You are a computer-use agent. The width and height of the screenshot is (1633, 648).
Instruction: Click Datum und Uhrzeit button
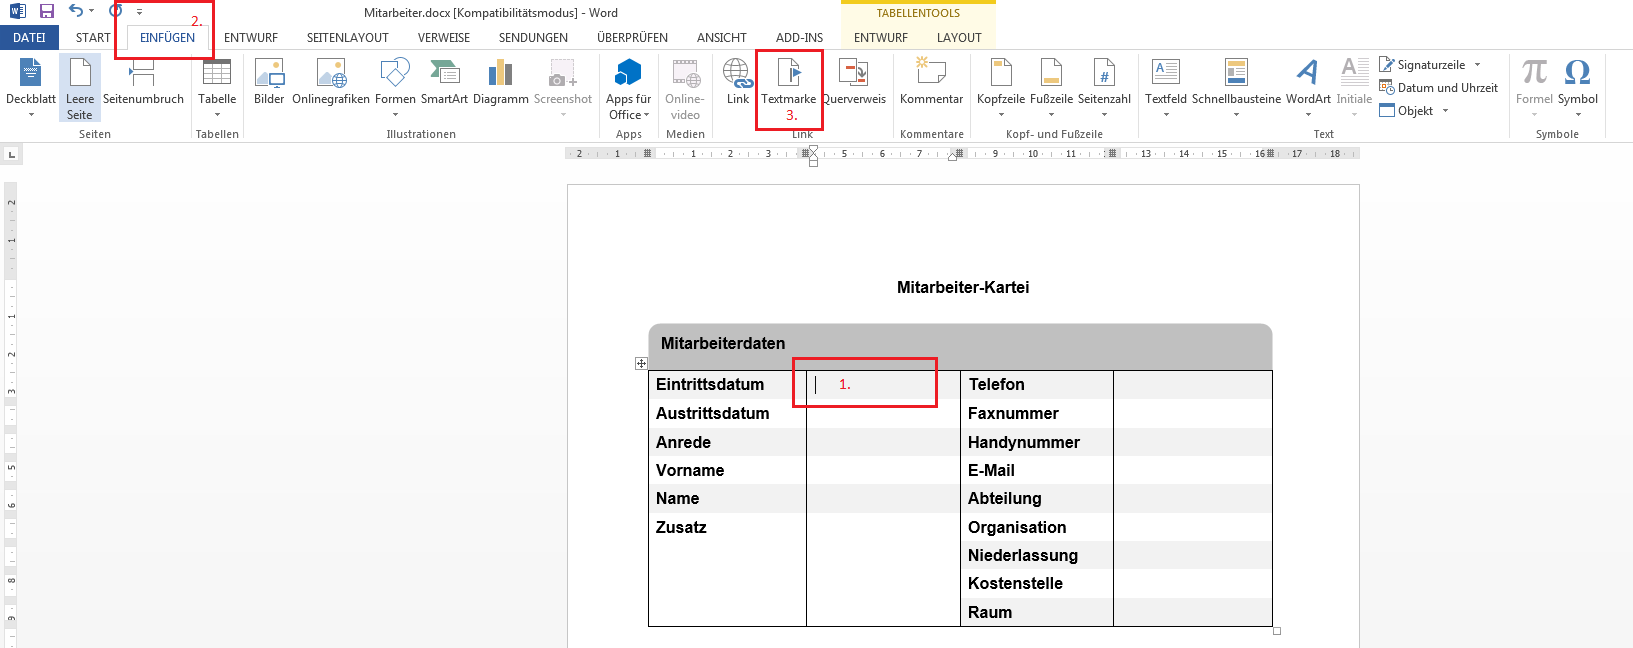1438,88
